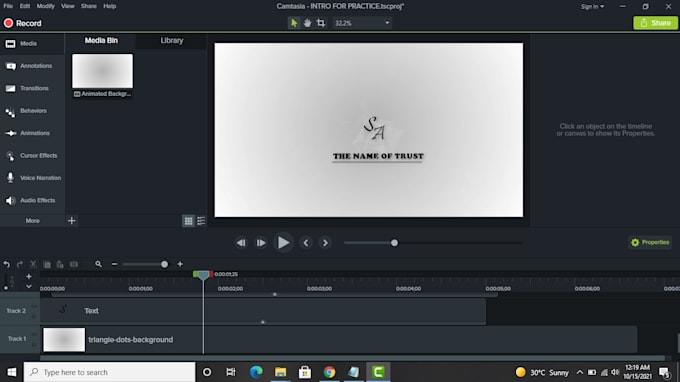Switch to the Media Bin tab
680x382 pixels.
(x=101, y=40)
